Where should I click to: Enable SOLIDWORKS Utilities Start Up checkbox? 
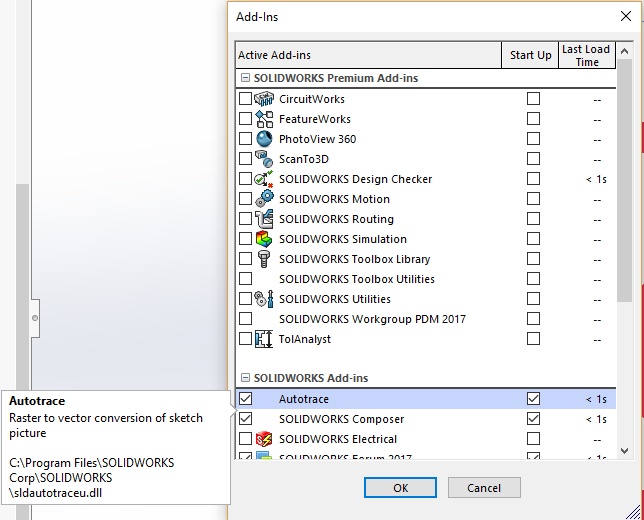pyautogui.click(x=533, y=299)
